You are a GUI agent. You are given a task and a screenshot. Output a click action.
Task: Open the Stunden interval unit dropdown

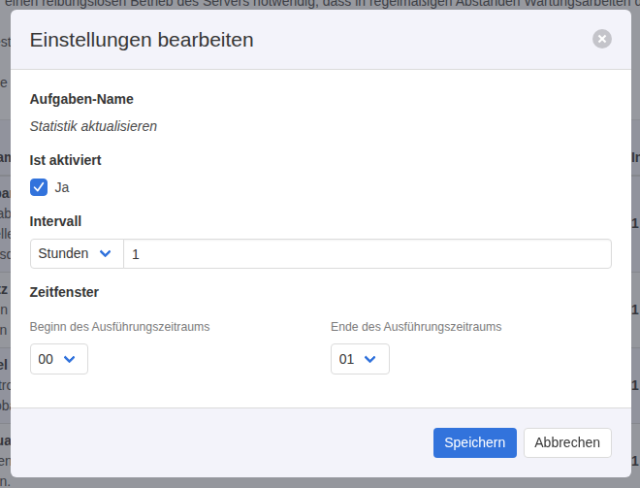[77, 254]
